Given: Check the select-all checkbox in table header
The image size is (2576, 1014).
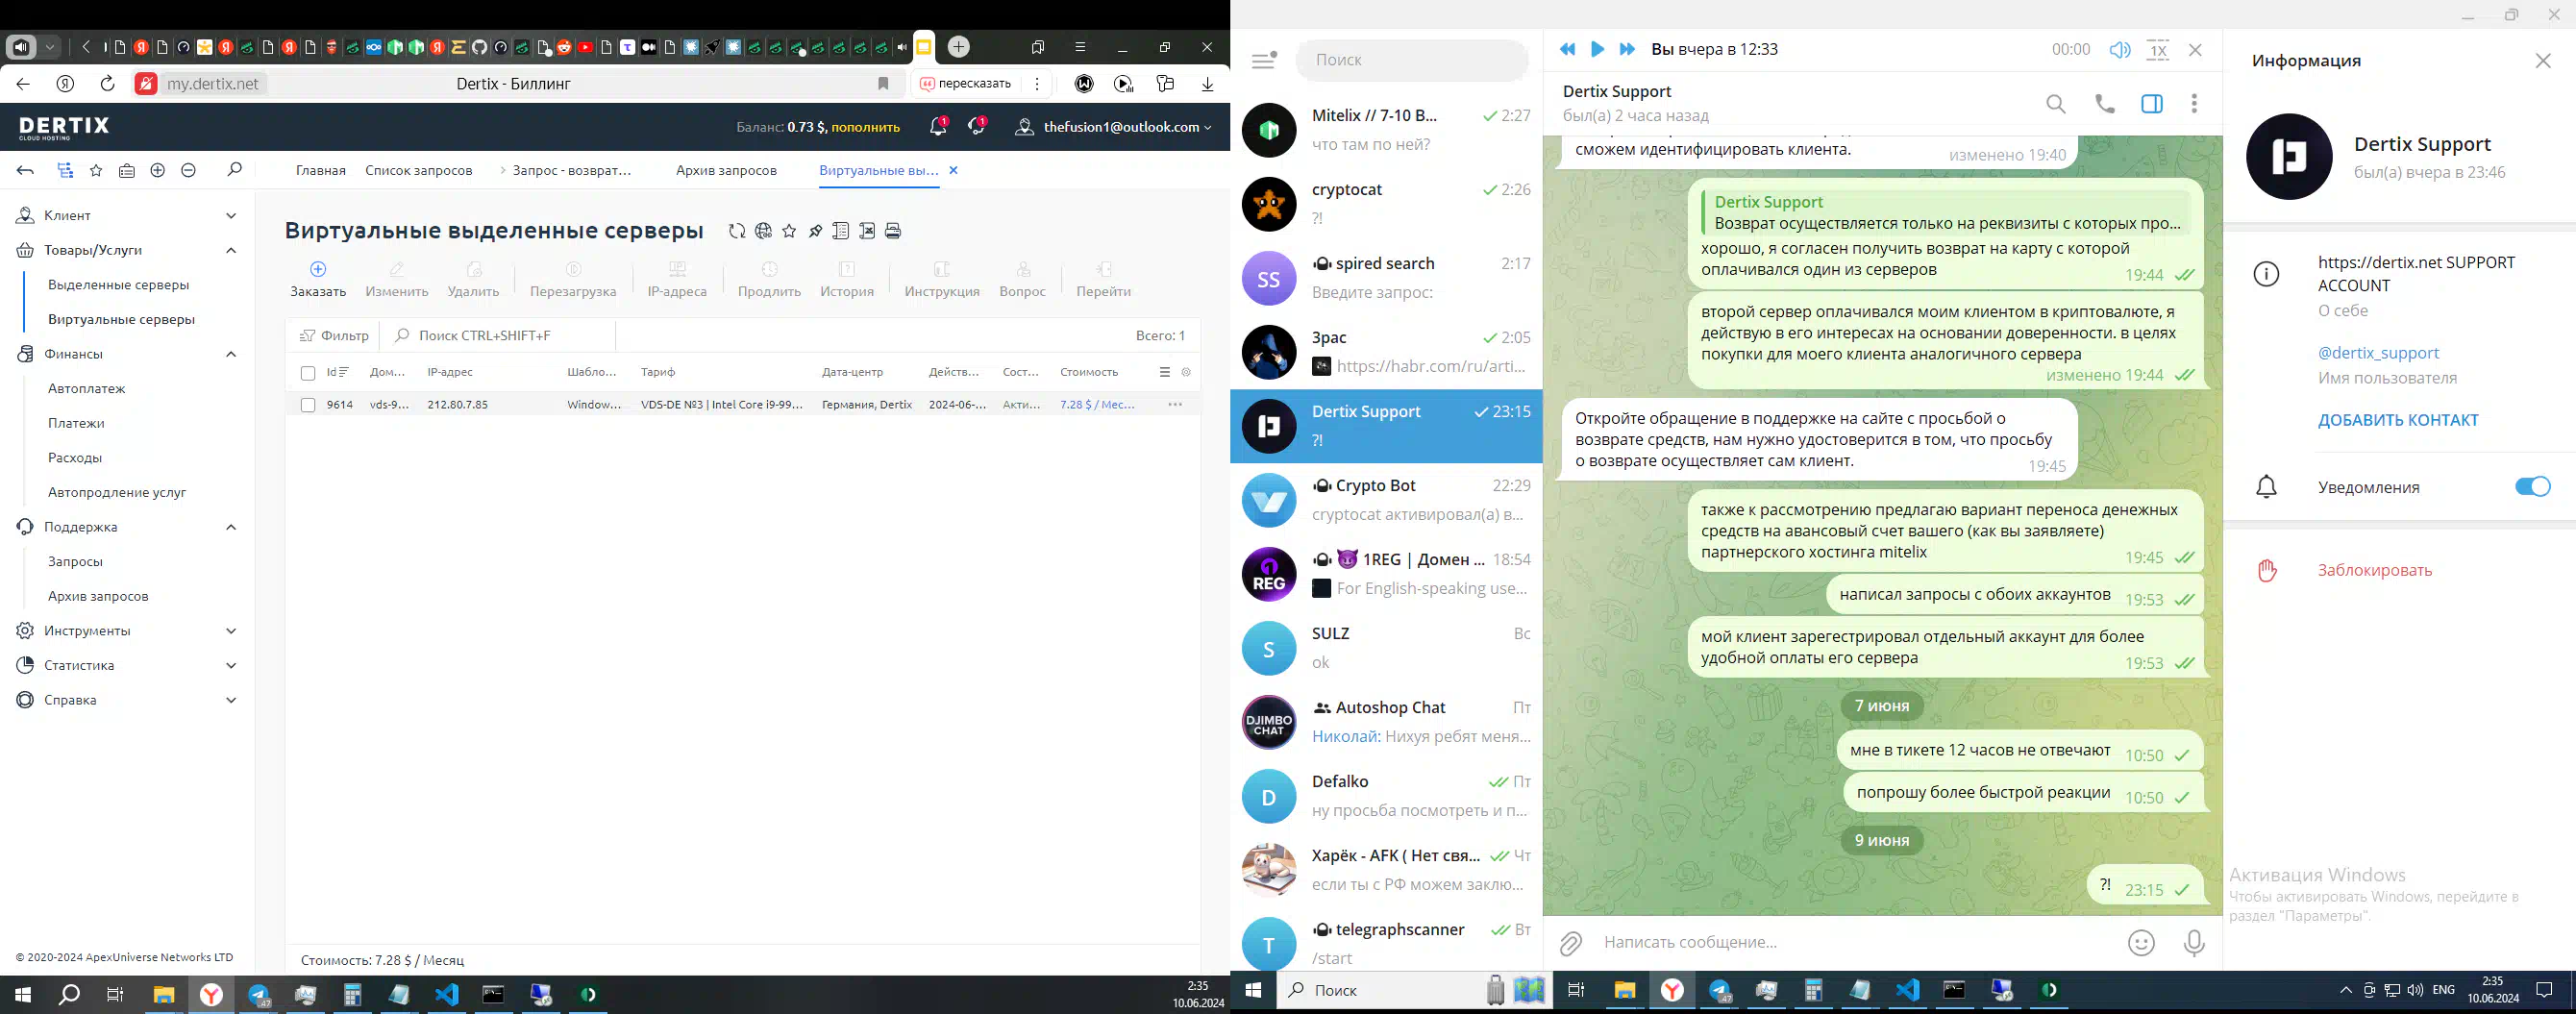Looking at the screenshot, I should 308,373.
